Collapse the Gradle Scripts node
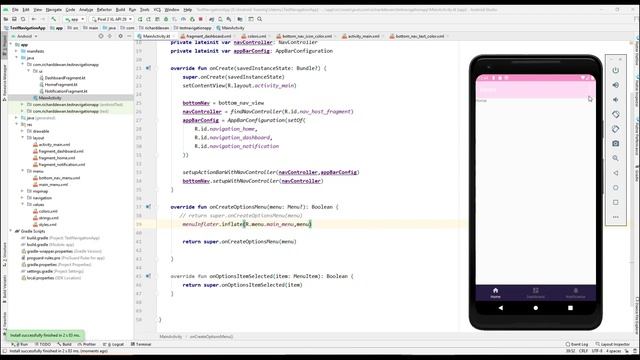 pyautogui.click(x=11, y=231)
